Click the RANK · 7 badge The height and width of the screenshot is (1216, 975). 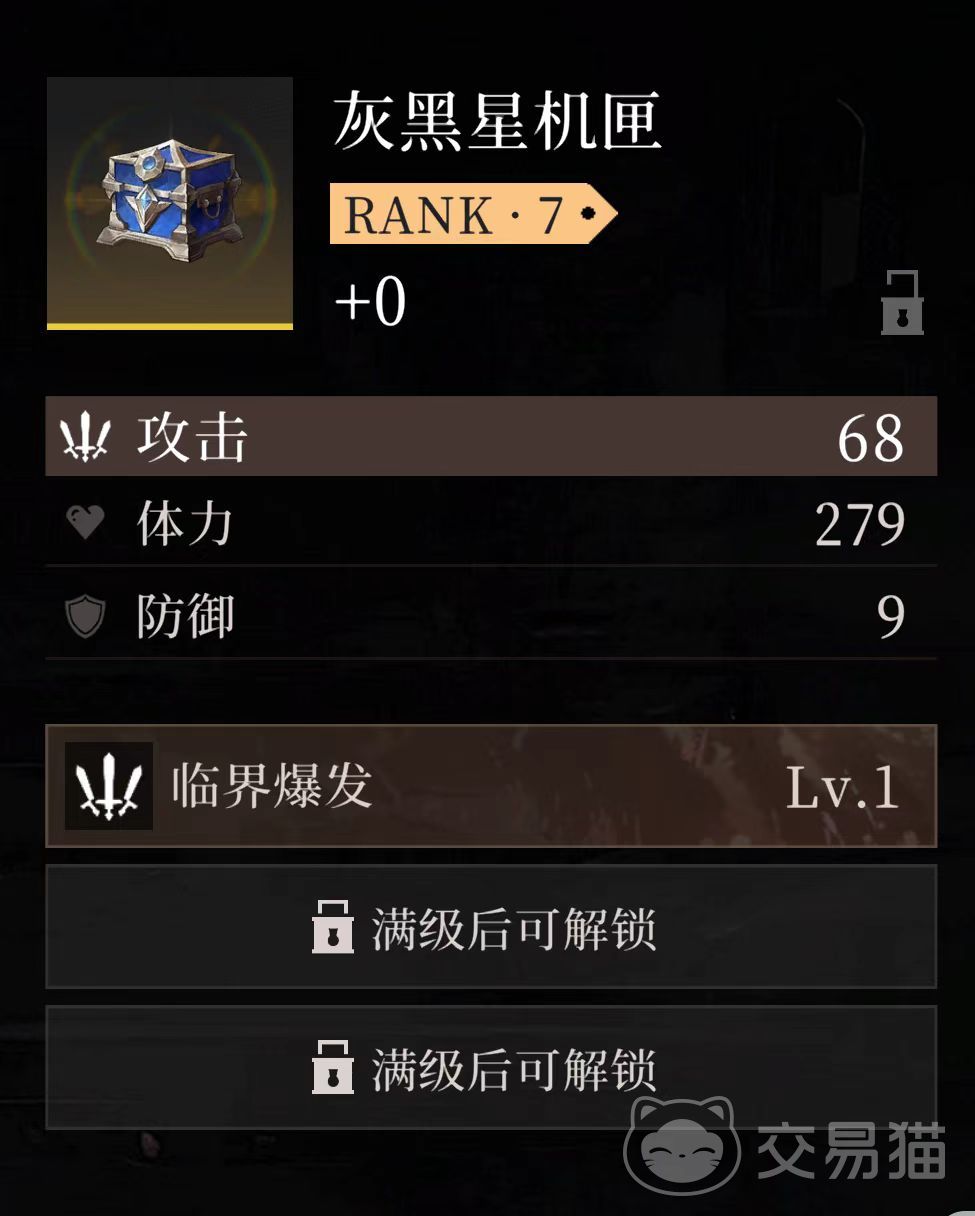pos(472,214)
